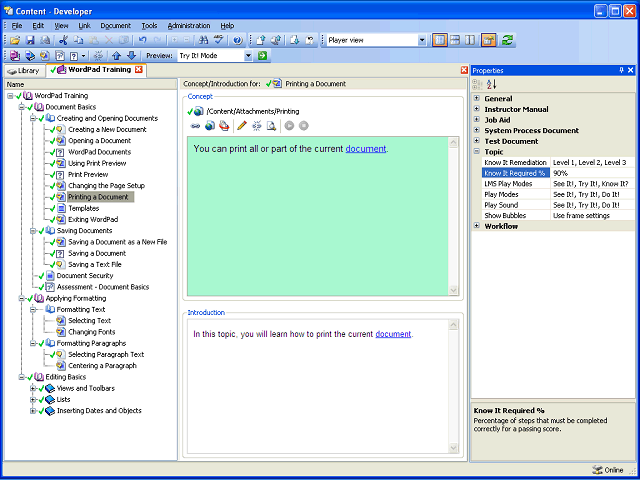
Task: Click the package attachment icon in Concept toolbar
Action: [x=224, y=126]
